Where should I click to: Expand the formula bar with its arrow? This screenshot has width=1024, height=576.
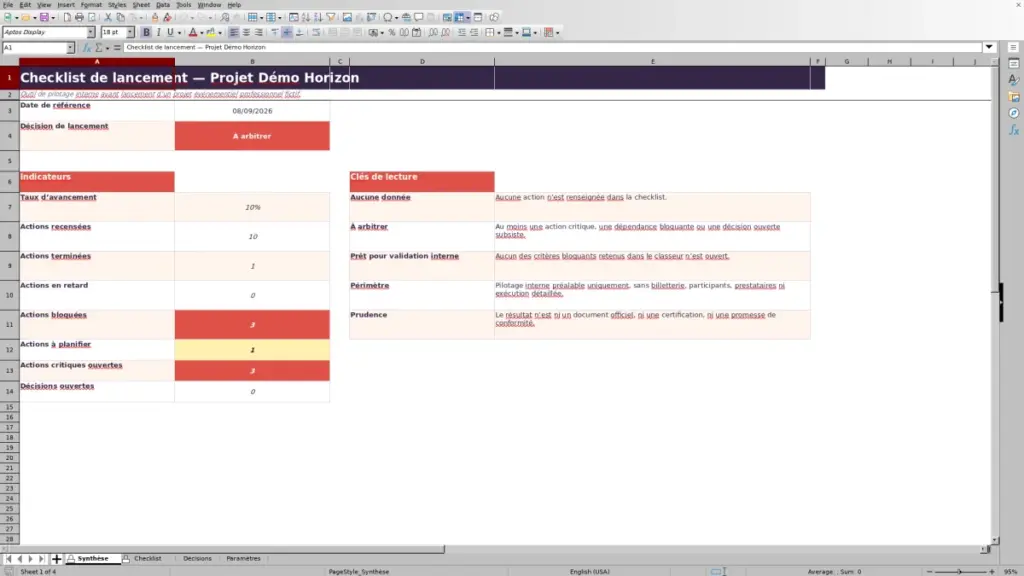pyautogui.click(x=989, y=47)
